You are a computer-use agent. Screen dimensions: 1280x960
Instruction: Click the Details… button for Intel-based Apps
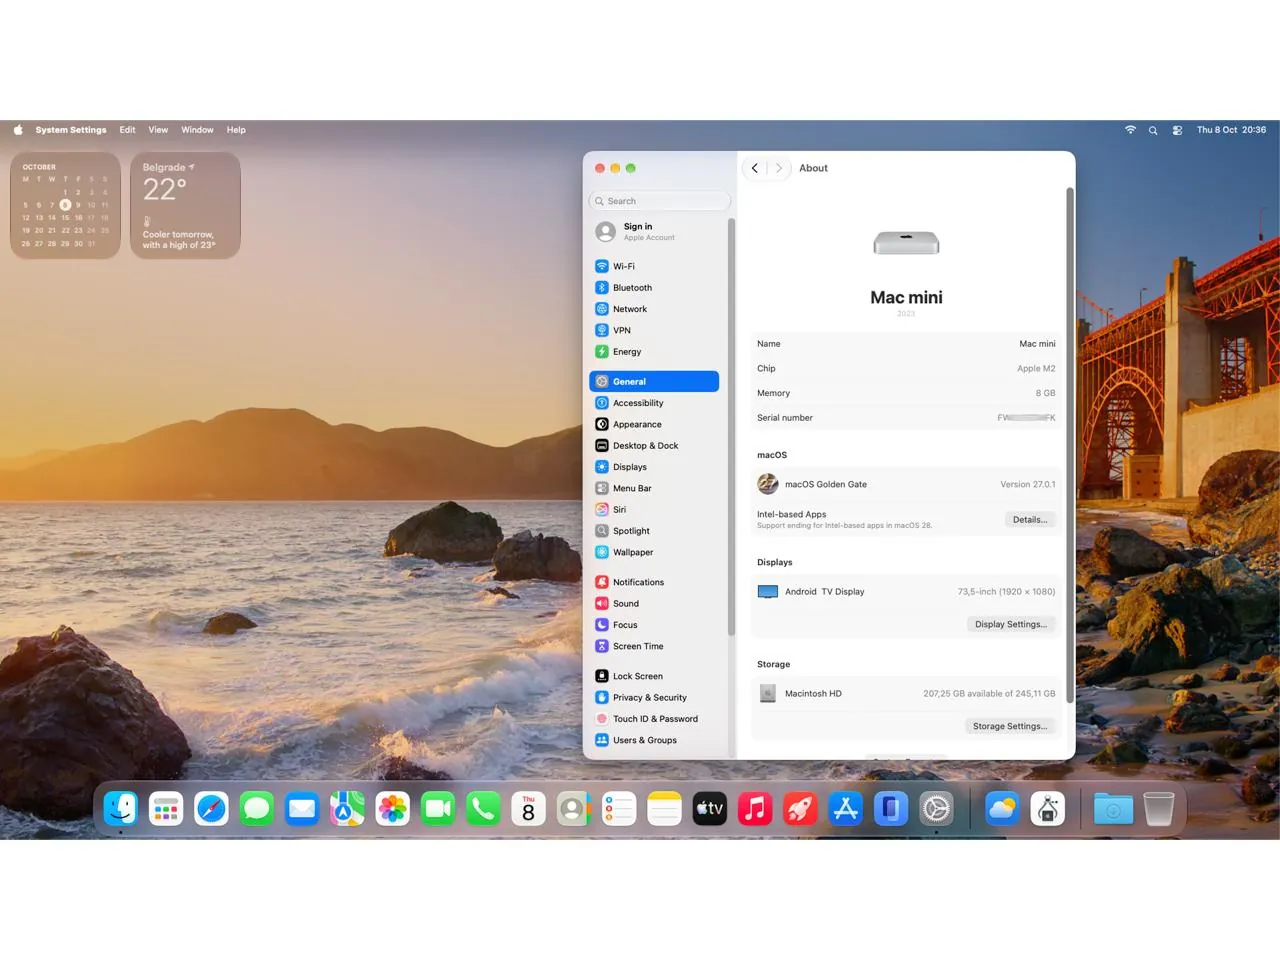(x=1030, y=520)
